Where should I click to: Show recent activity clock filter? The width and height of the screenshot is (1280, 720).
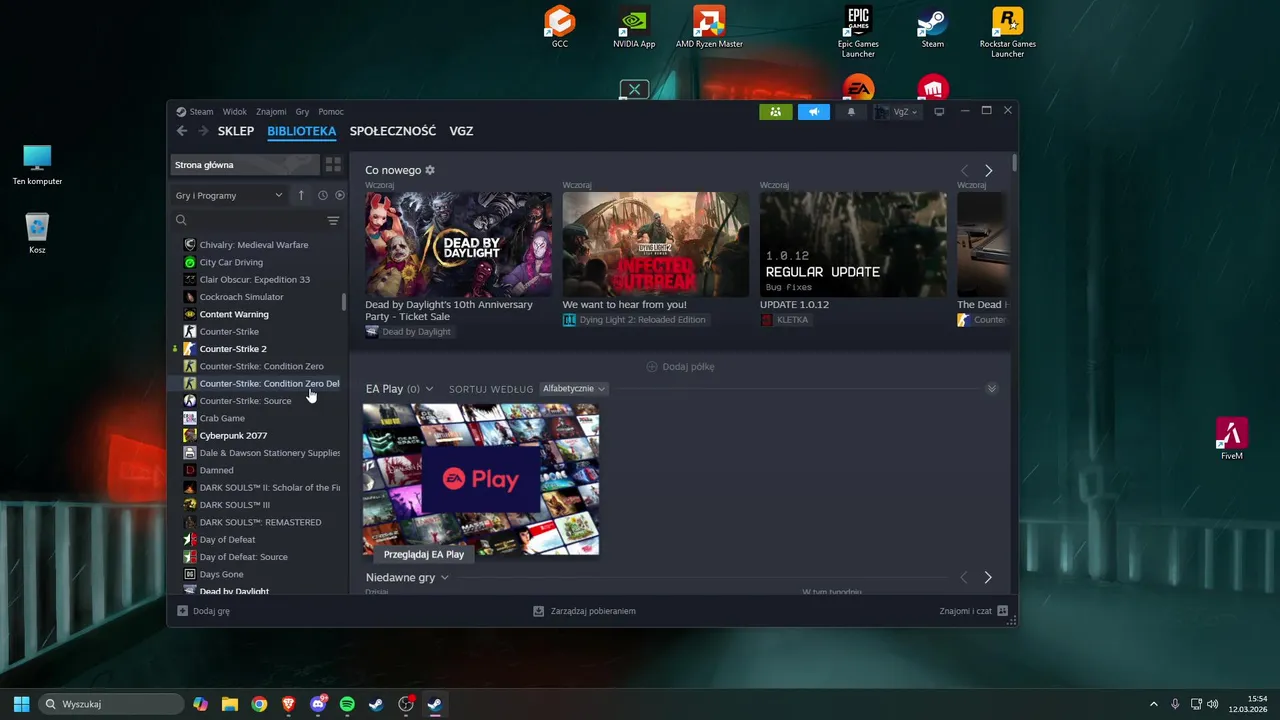pyautogui.click(x=323, y=195)
